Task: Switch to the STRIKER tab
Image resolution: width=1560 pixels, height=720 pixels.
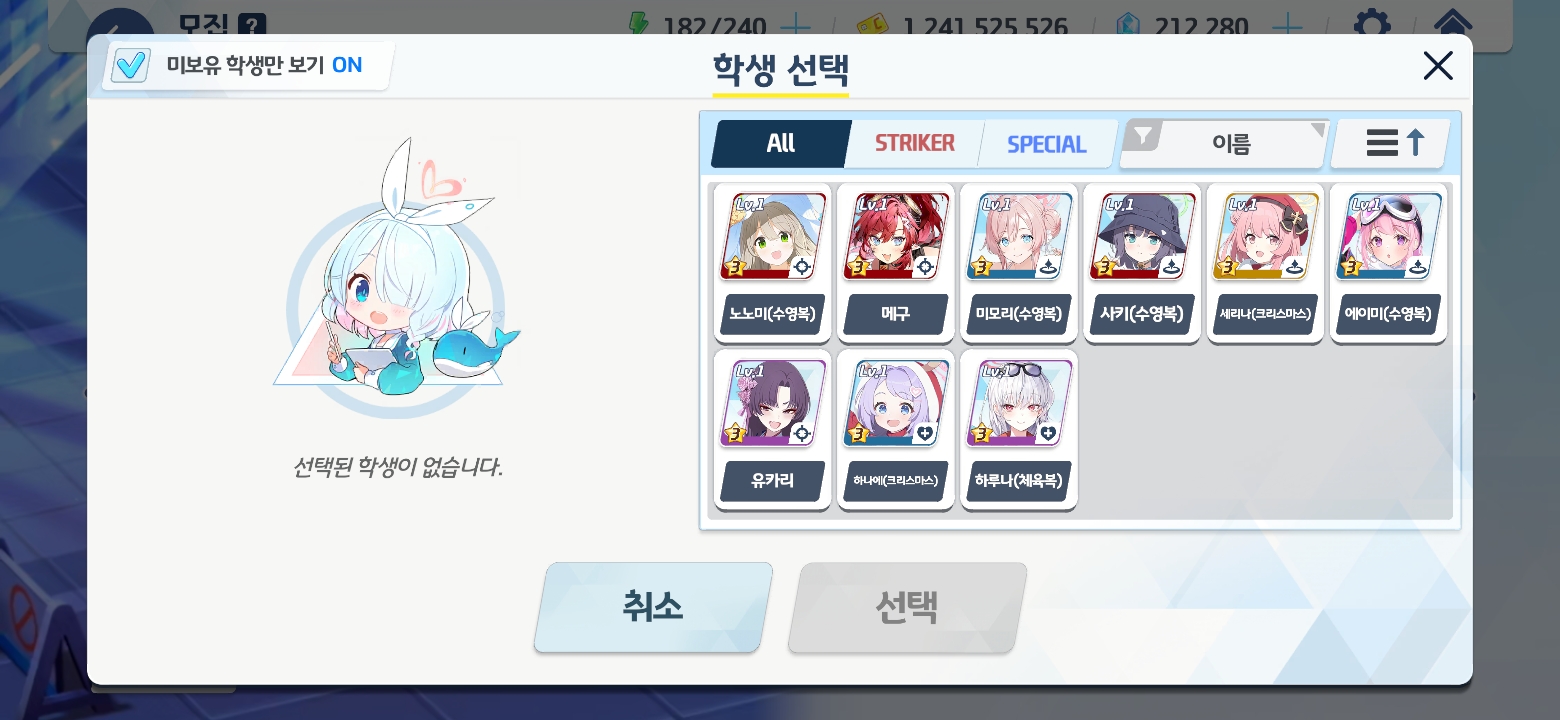Action: [x=914, y=143]
